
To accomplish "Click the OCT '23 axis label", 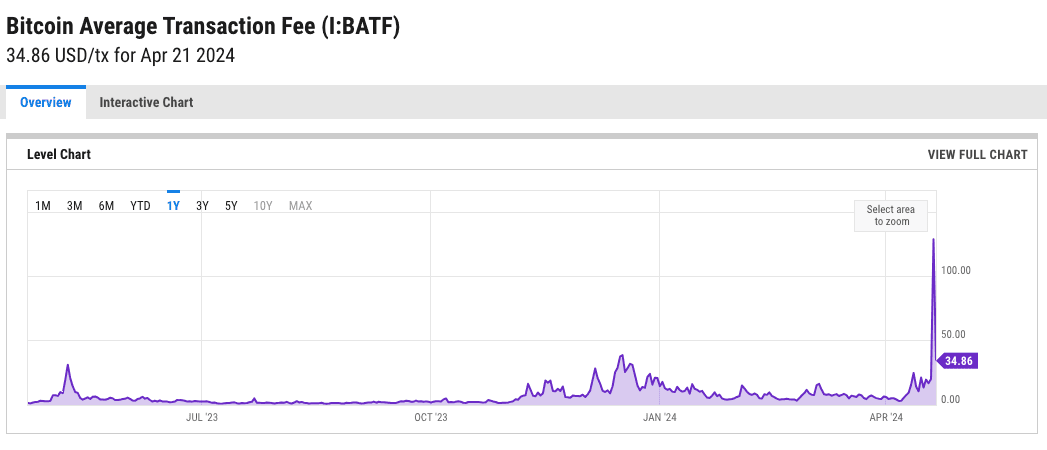I will coord(431,417).
